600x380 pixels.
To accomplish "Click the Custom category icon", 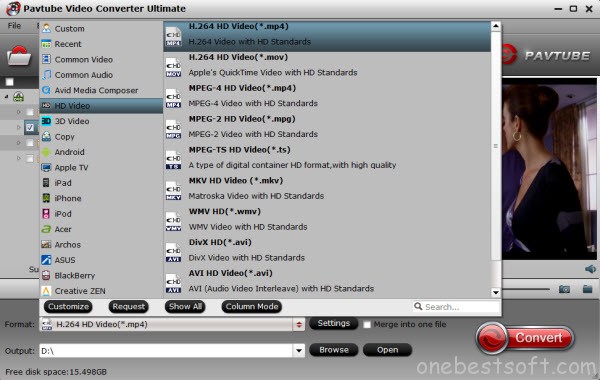I will click(x=46, y=28).
